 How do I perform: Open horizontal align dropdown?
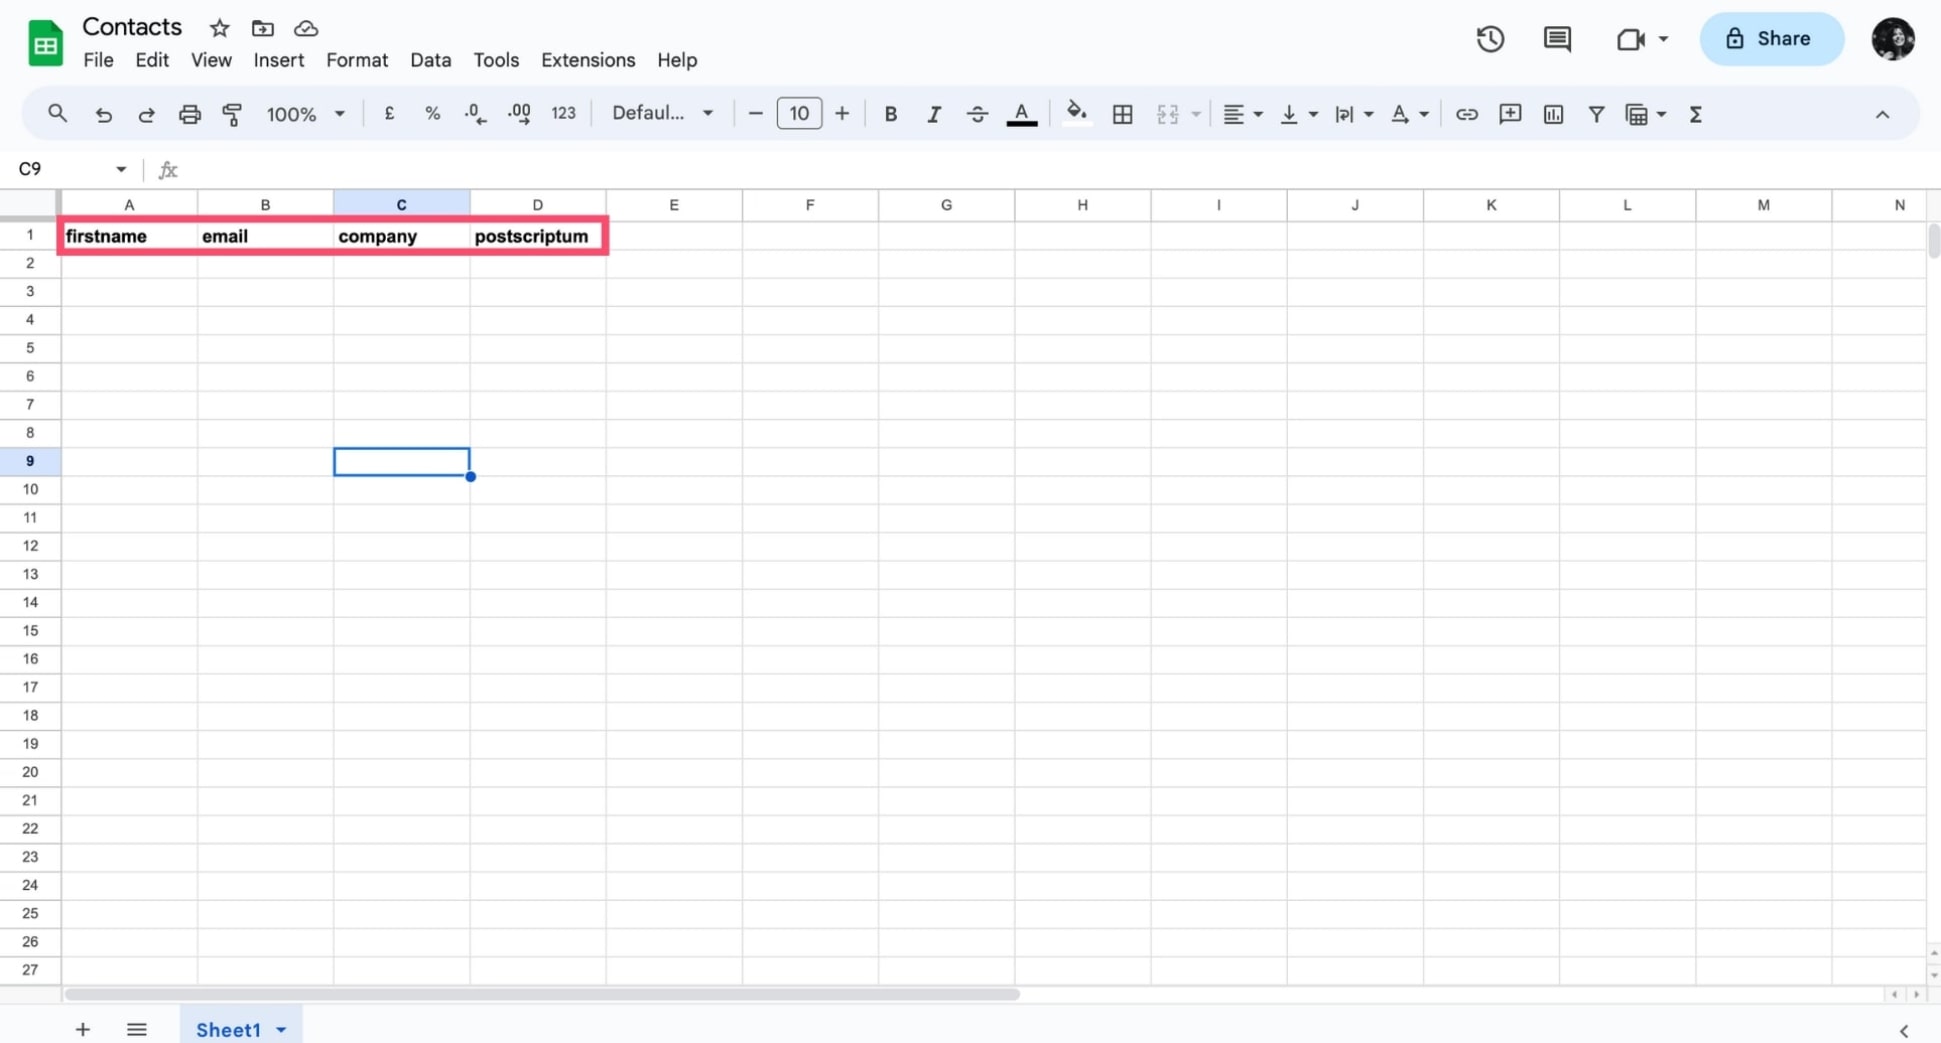(1243, 114)
